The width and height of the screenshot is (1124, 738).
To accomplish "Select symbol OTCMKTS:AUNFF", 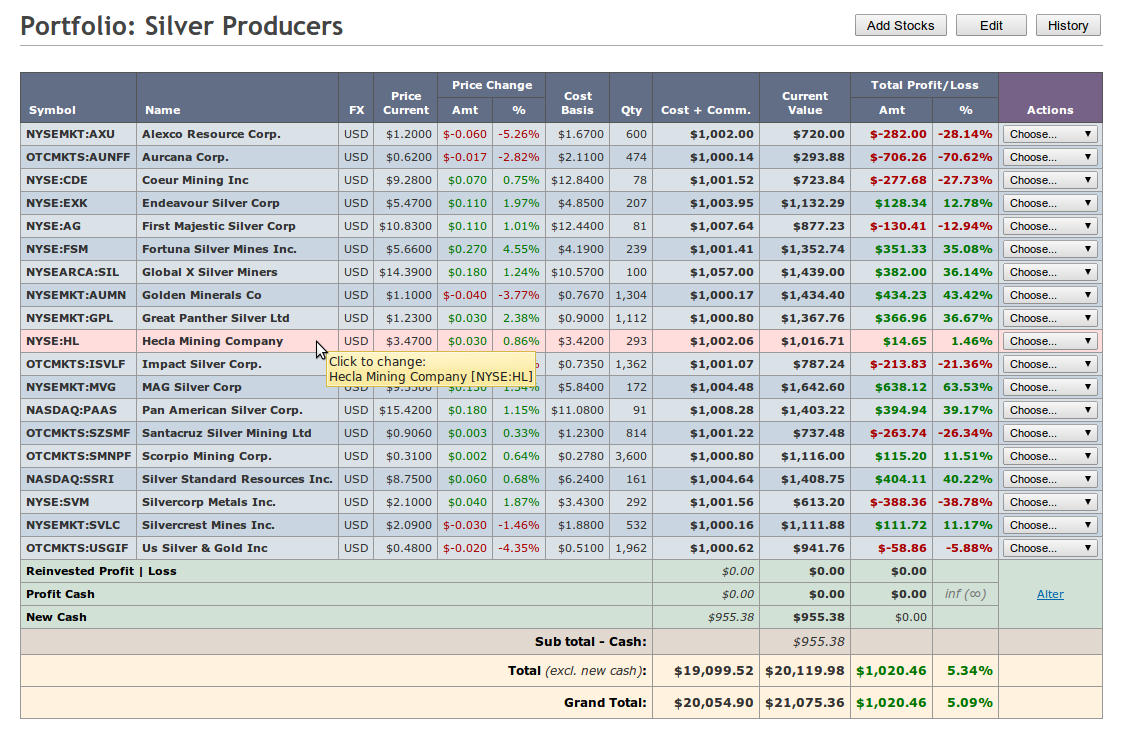I will 78,157.
